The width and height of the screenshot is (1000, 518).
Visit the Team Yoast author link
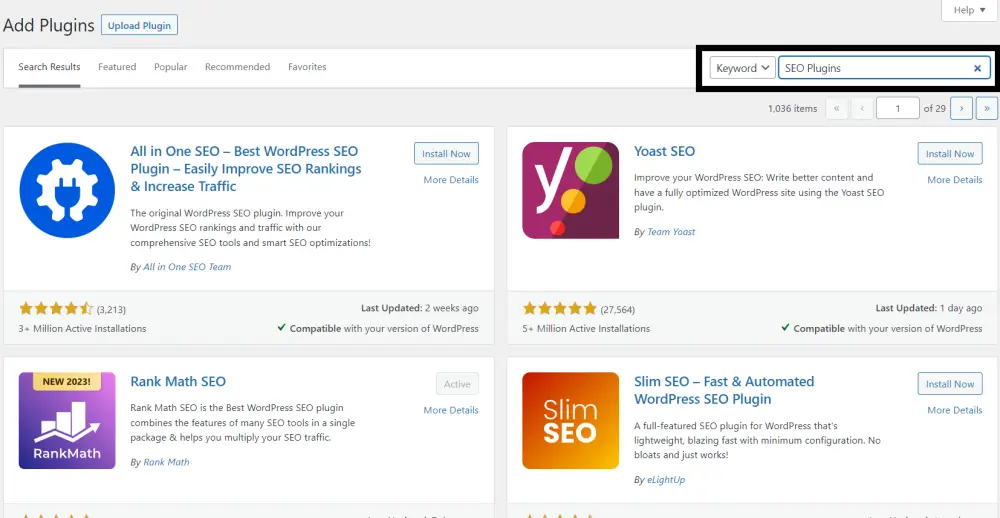pyautogui.click(x=671, y=232)
